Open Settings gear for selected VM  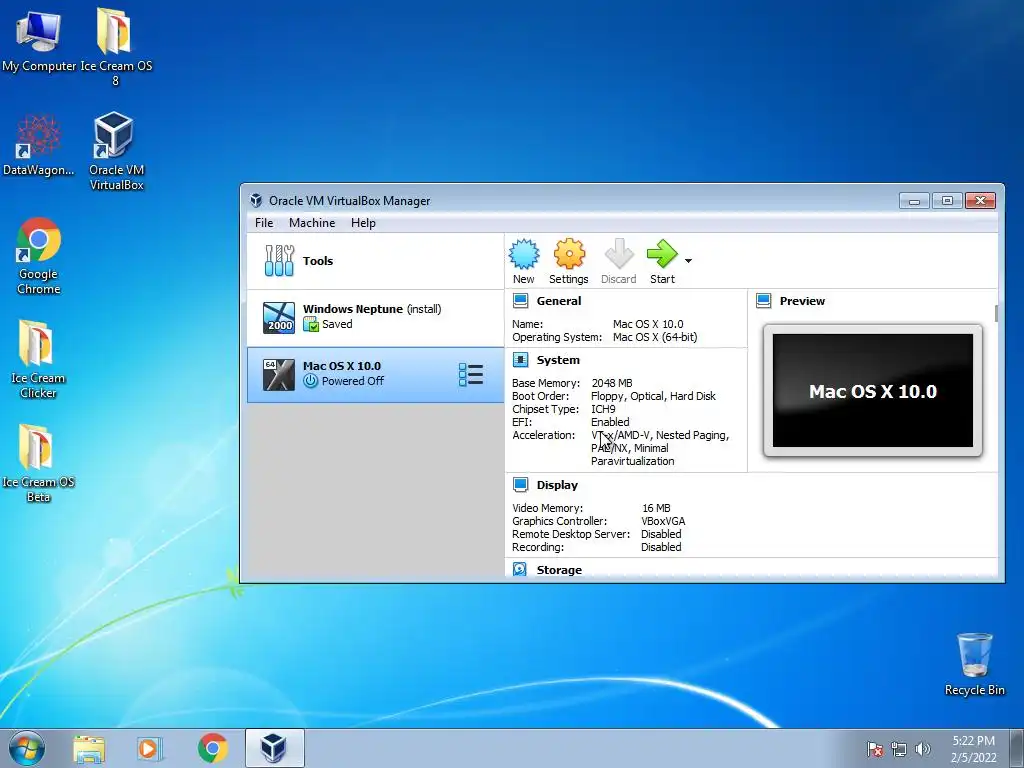point(569,255)
